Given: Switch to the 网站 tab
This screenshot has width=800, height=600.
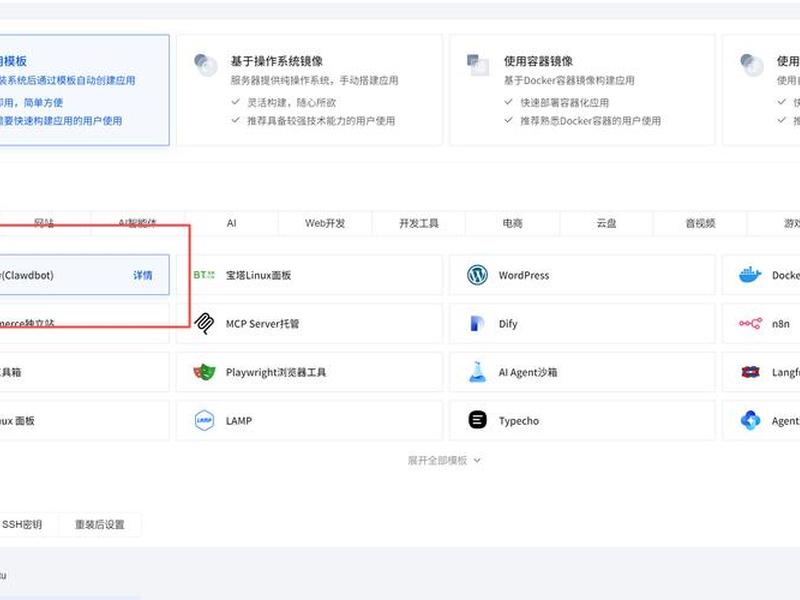Looking at the screenshot, I should (x=44, y=223).
